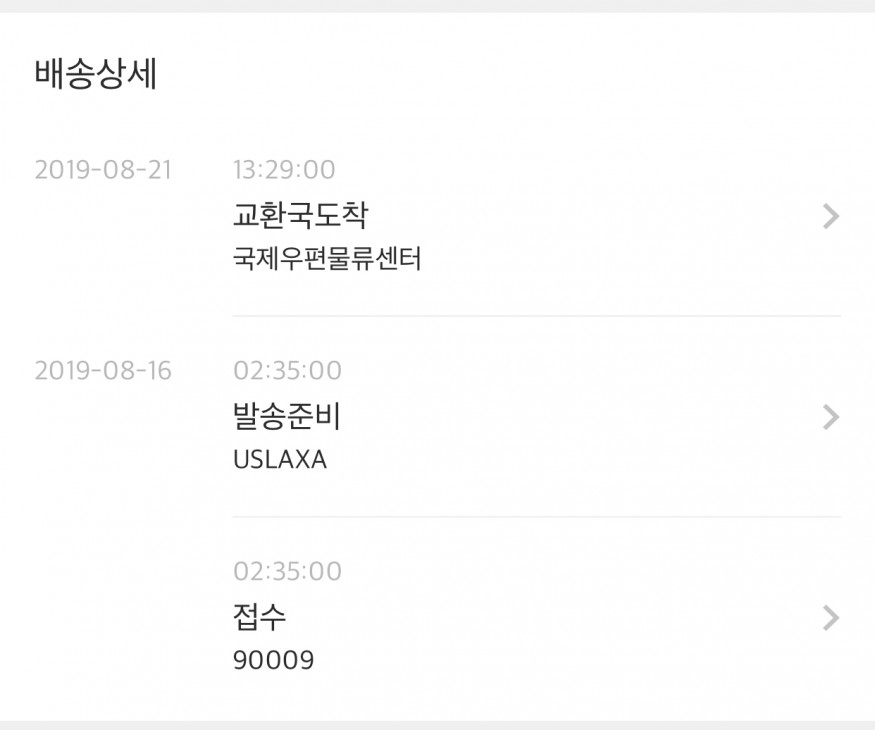Open the 발송준비 details arrow

tap(830, 417)
